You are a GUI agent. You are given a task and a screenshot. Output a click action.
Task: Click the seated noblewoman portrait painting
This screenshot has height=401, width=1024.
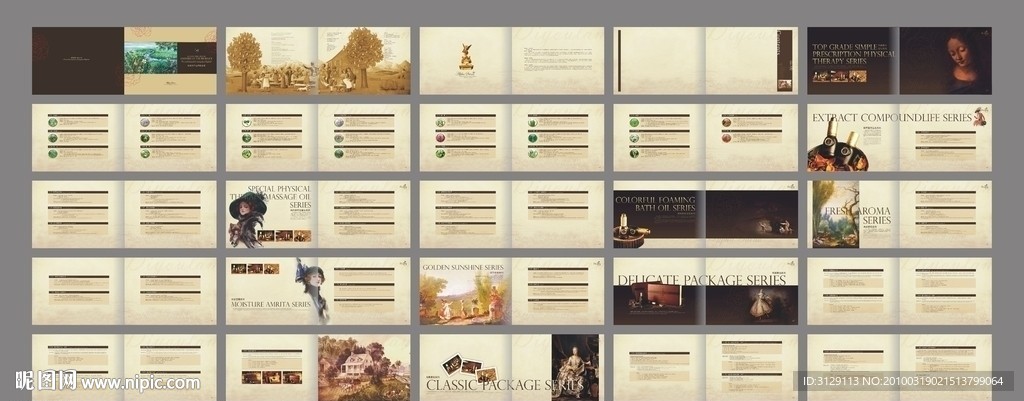574,368
